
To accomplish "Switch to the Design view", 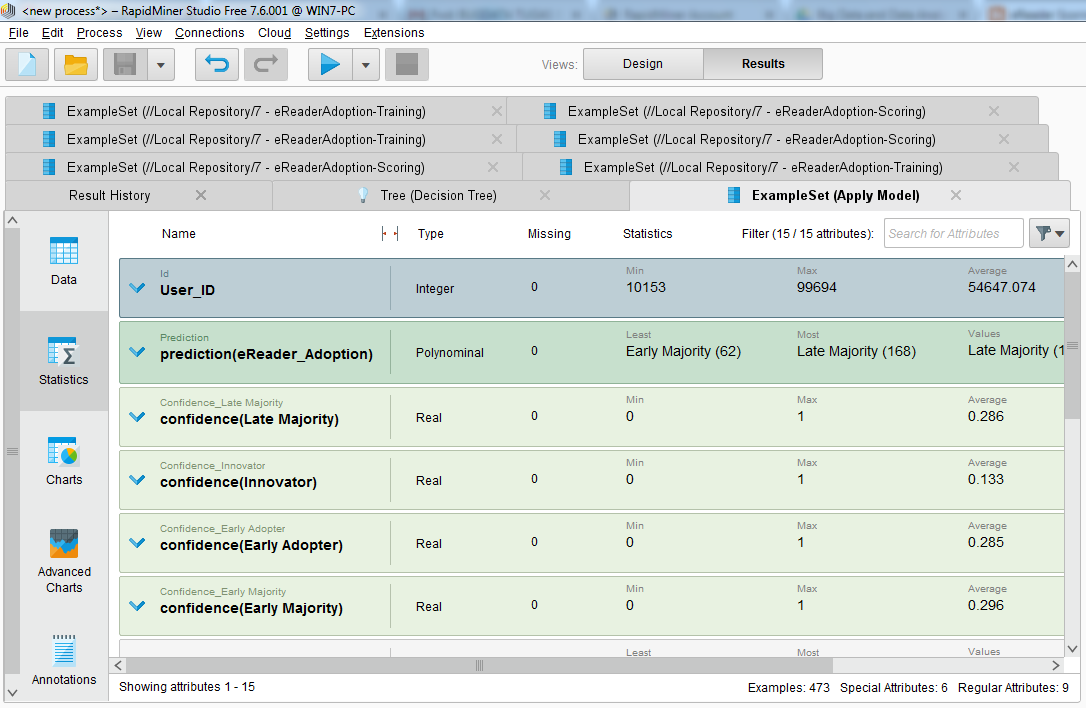I will 643,63.
